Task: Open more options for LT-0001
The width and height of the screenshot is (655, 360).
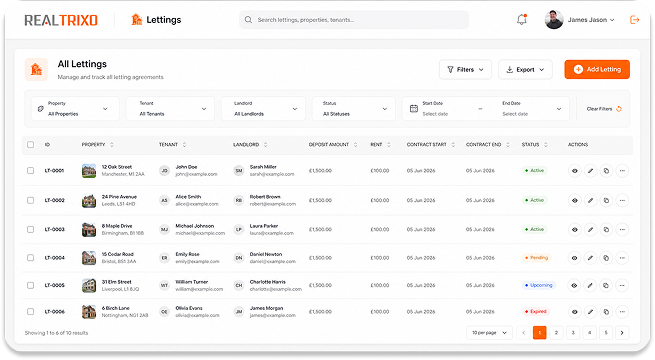Action: (x=622, y=170)
